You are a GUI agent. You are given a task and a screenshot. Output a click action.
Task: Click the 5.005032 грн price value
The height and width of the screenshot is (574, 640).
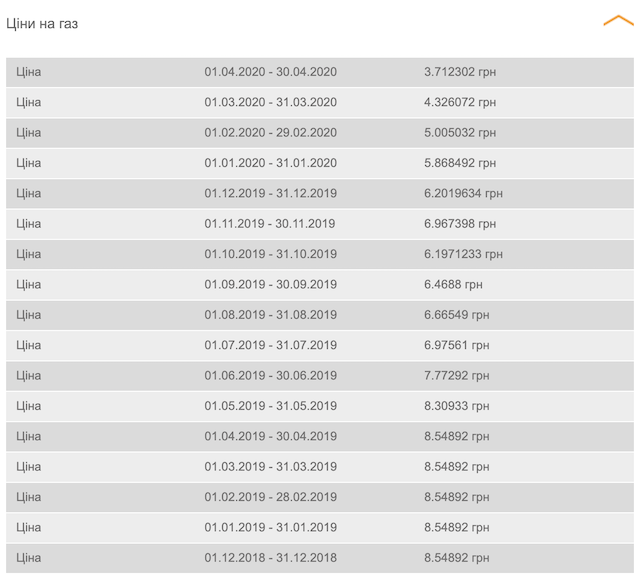[x=460, y=133]
